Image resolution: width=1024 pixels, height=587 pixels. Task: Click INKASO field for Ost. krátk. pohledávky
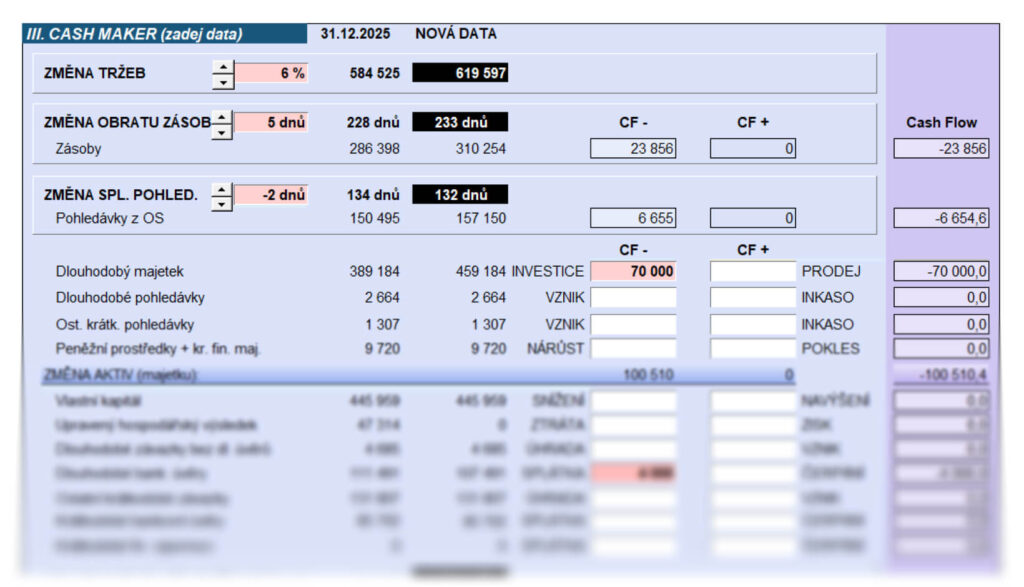pyautogui.click(x=753, y=324)
